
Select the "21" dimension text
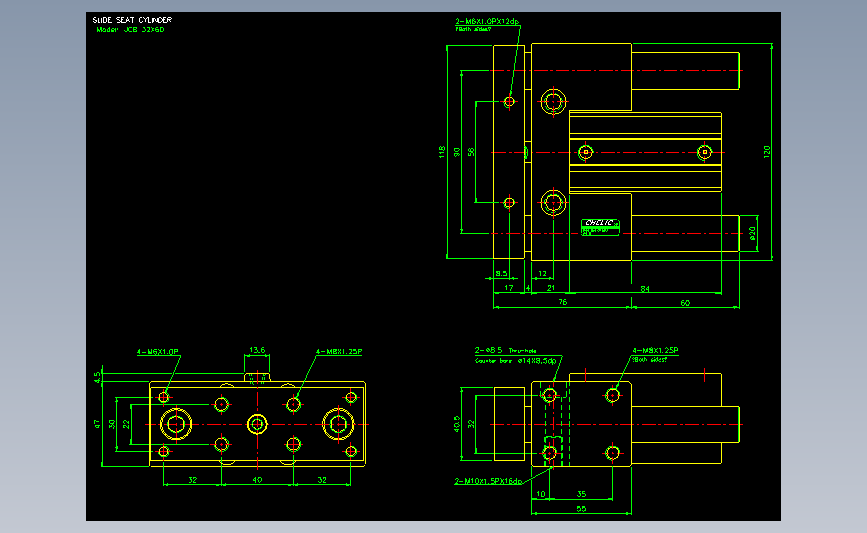[x=551, y=288]
